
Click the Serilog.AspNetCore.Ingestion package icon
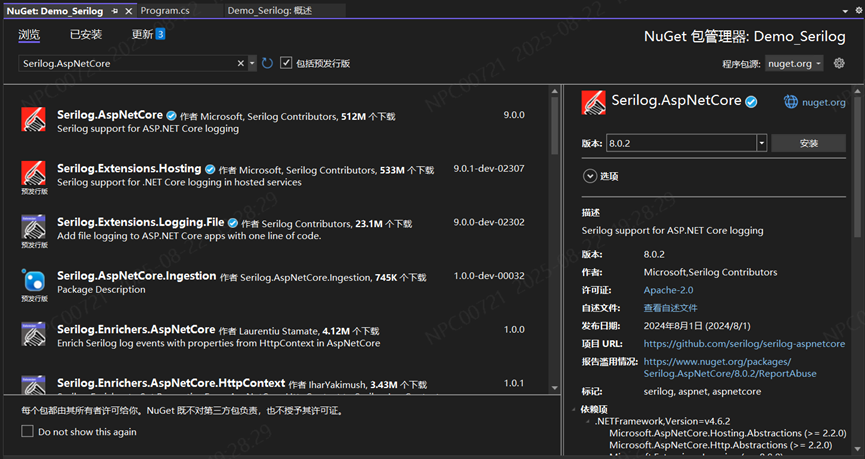(33, 280)
